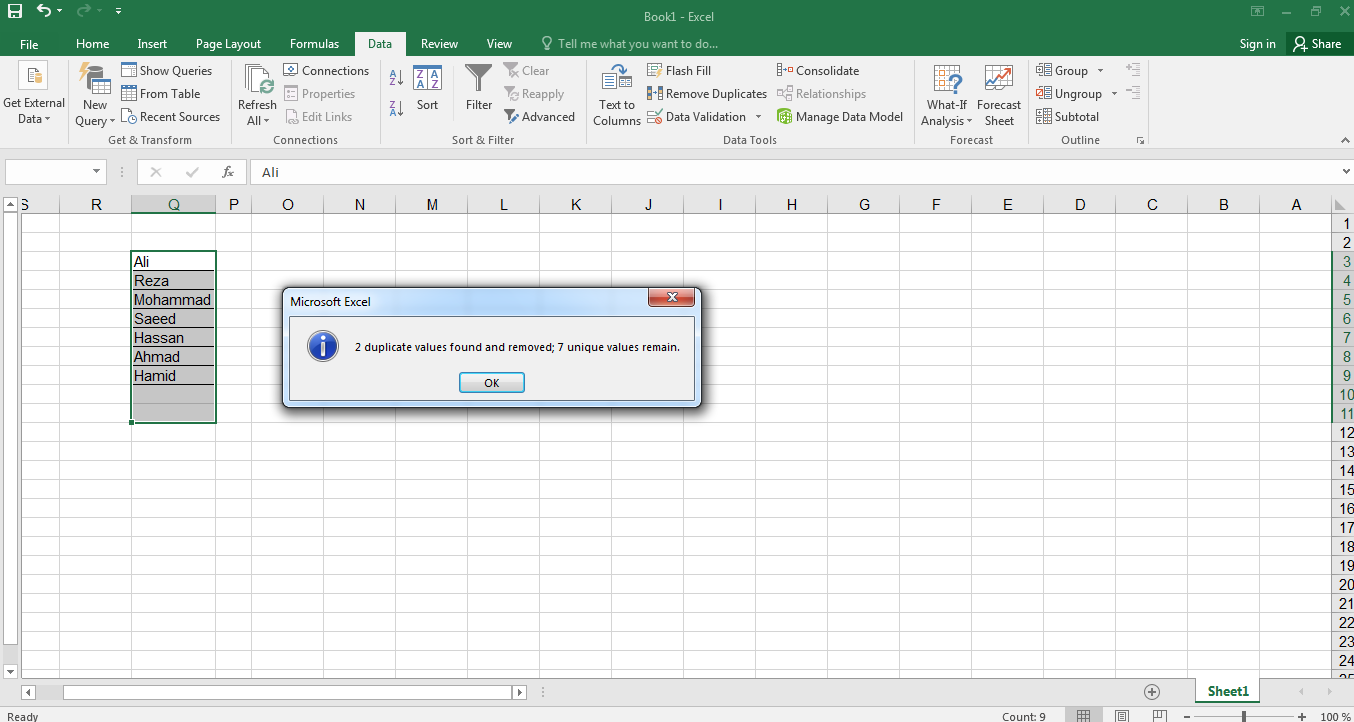Viewport: 1354px width, 722px height.
Task: Click the Flash Fill icon
Action: (655, 71)
